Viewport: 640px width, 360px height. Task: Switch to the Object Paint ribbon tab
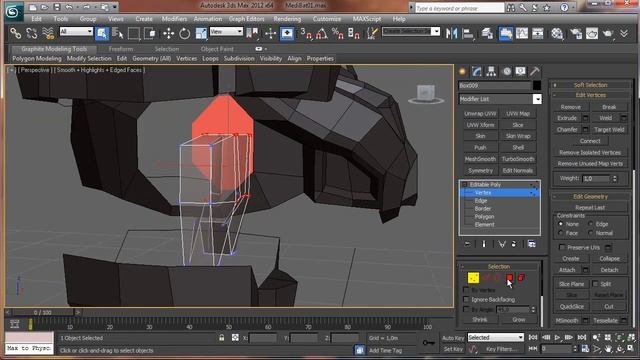(x=217, y=49)
